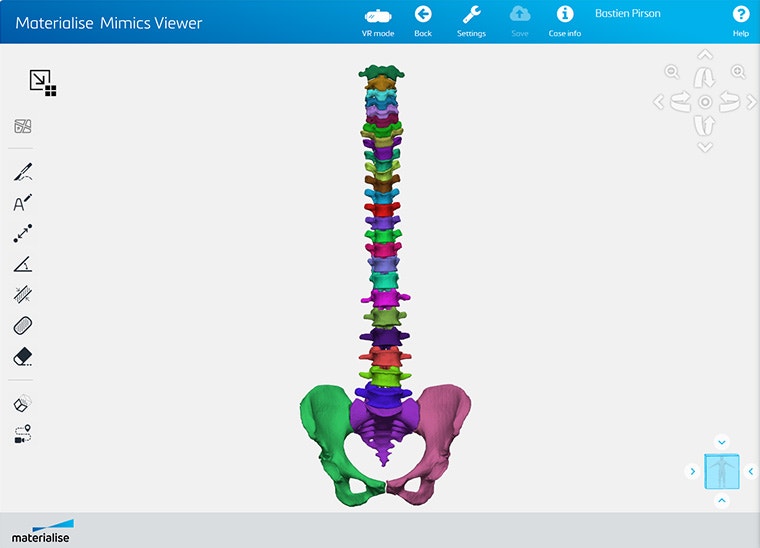Select the distance measurement tool
Image resolution: width=760 pixels, height=548 pixels.
click(23, 234)
